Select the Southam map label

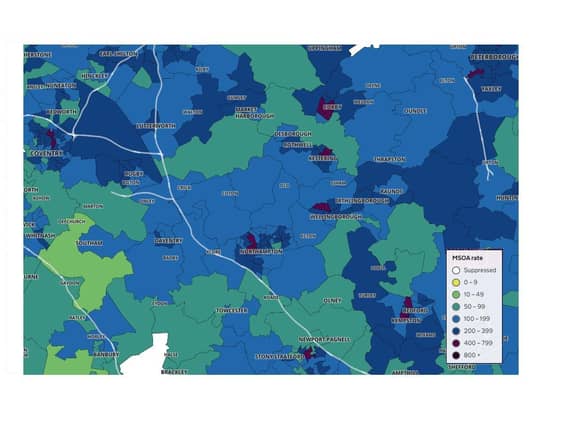pyautogui.click(x=90, y=243)
